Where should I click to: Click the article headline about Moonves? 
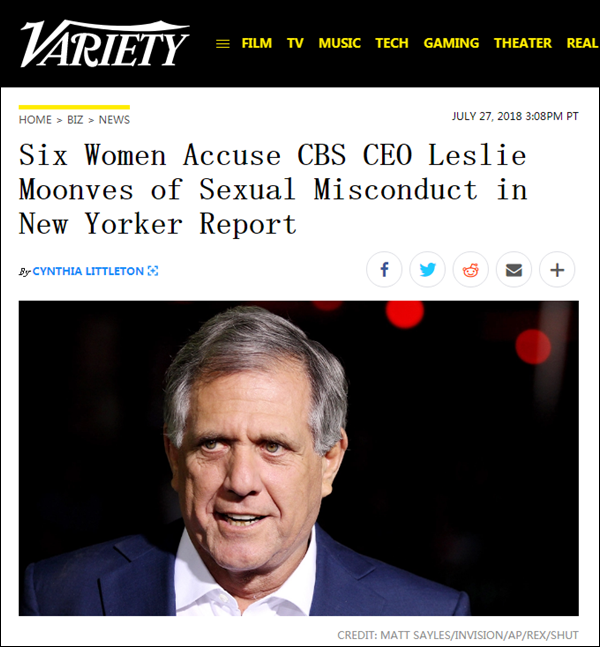click(x=272, y=189)
